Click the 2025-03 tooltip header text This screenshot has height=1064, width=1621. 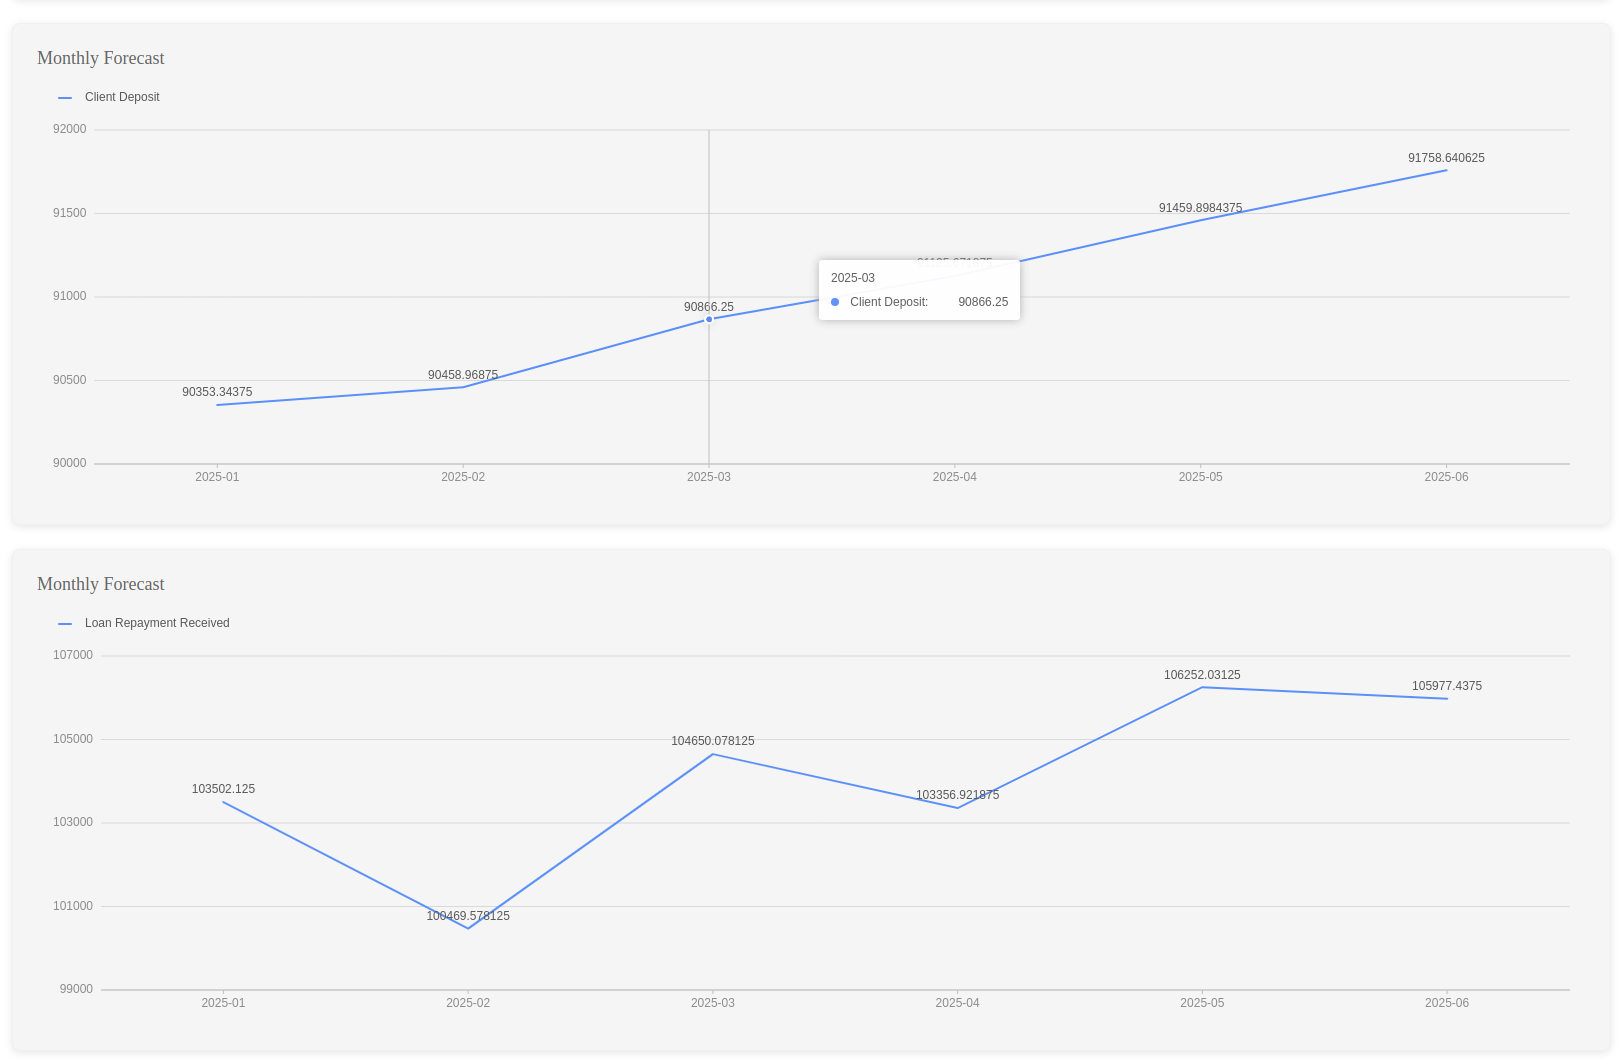pyautogui.click(x=853, y=278)
